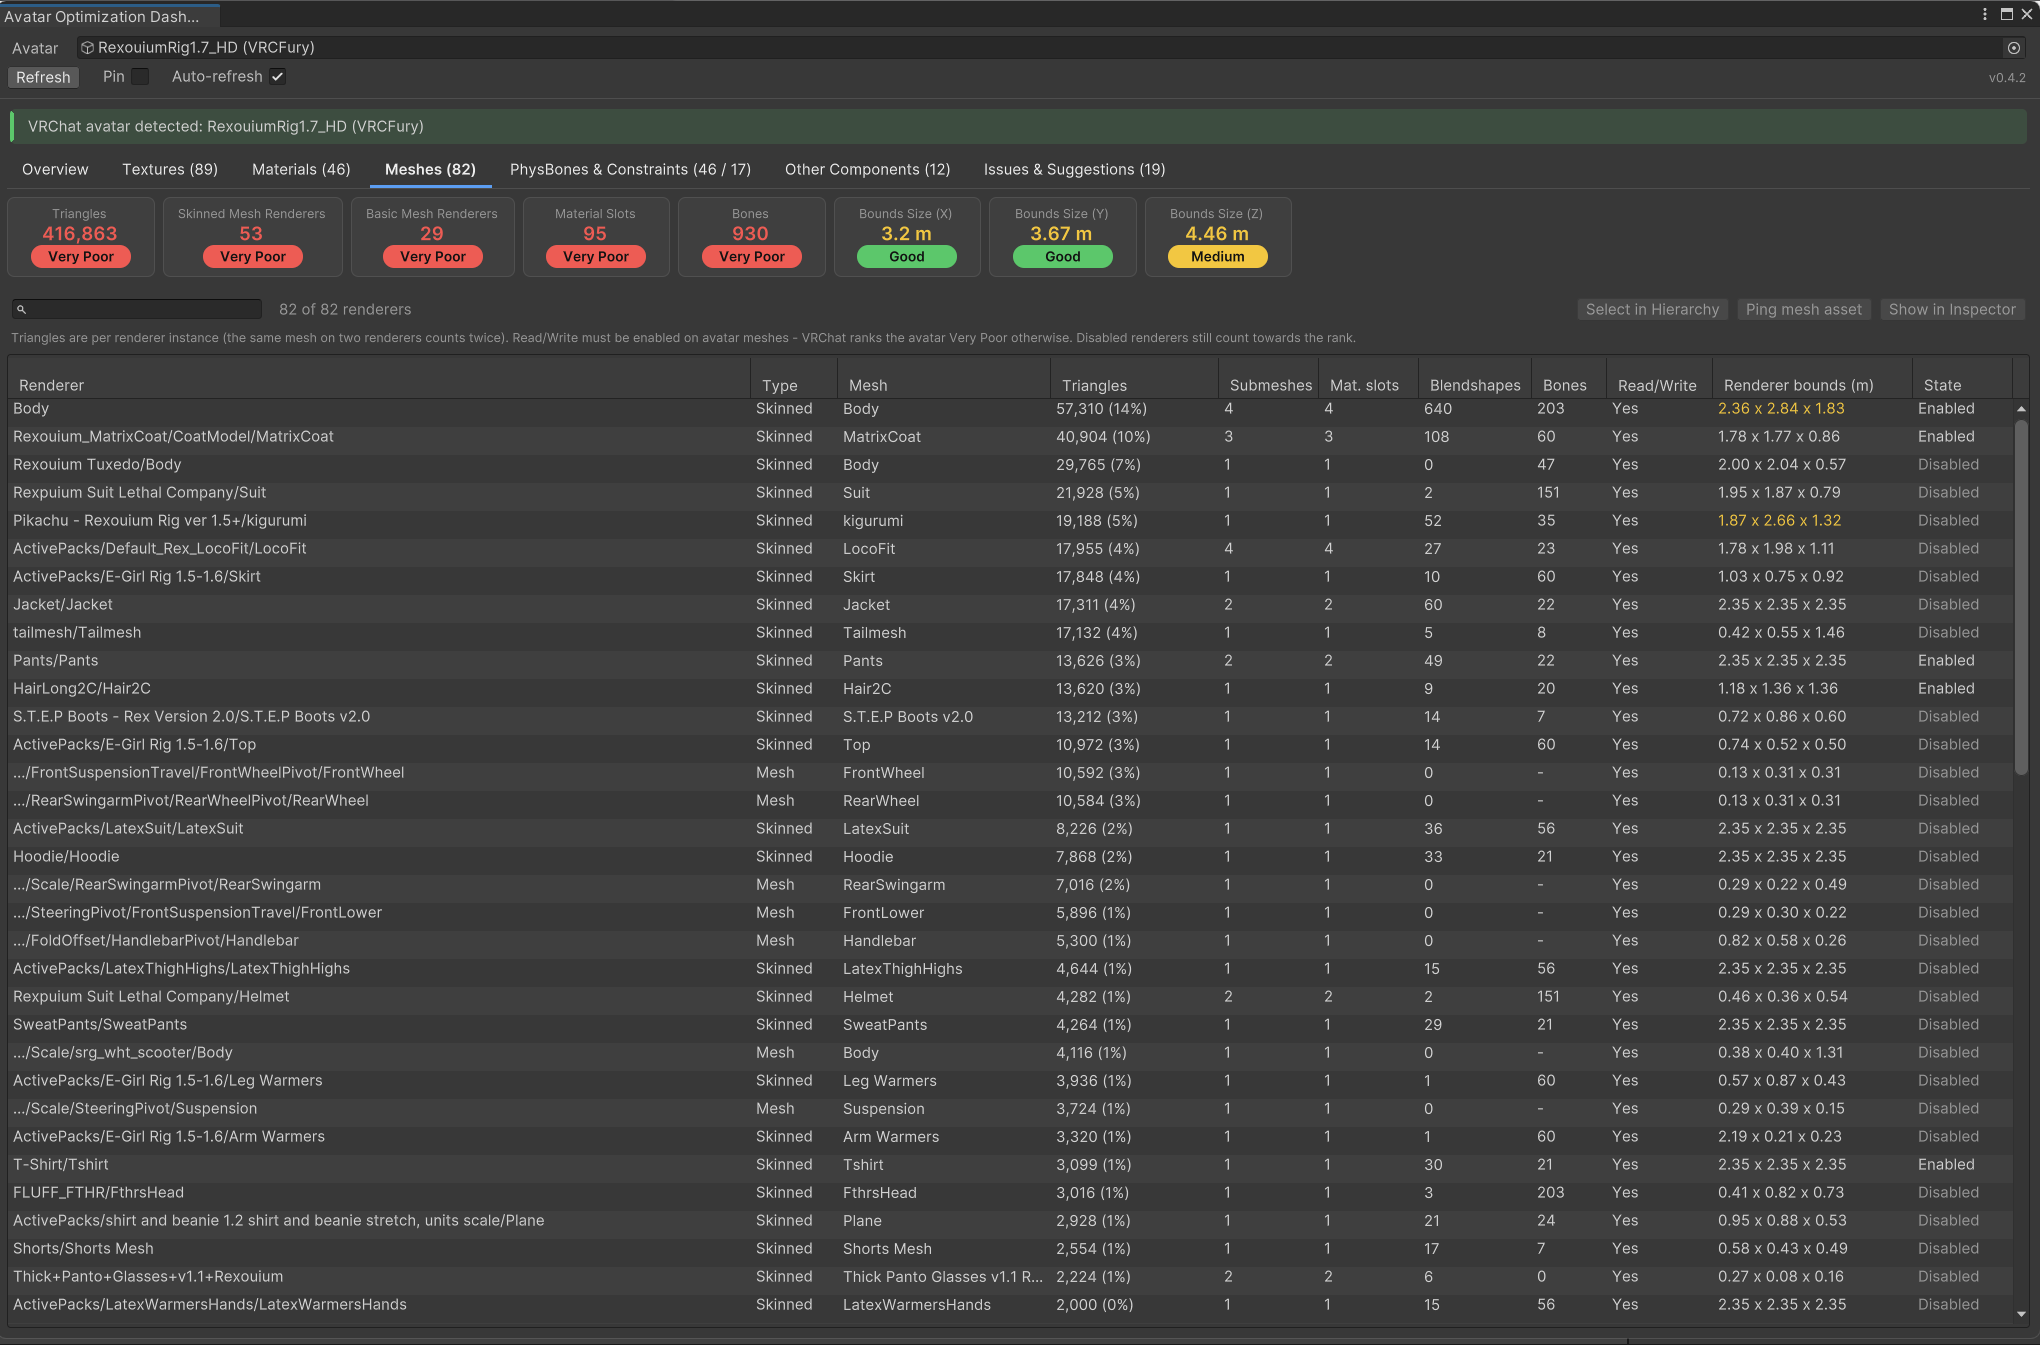Click Select in Hierarchy button
The image size is (2040, 1345).
pos(1652,309)
